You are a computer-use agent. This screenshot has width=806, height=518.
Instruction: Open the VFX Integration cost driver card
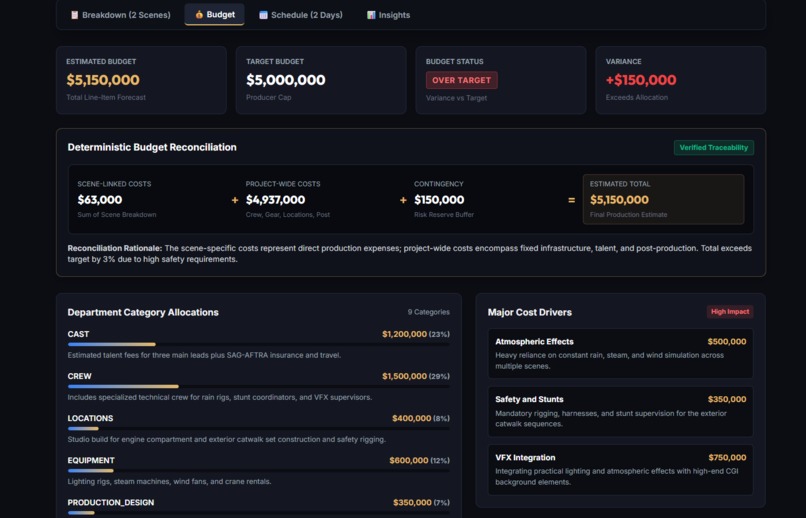tap(620, 470)
